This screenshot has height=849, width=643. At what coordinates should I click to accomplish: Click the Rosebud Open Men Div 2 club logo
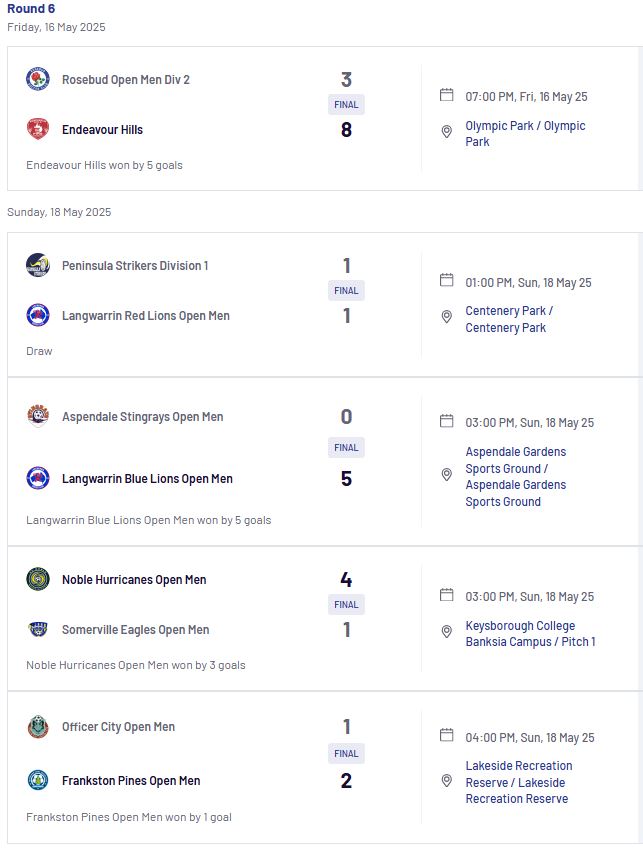coord(38,79)
